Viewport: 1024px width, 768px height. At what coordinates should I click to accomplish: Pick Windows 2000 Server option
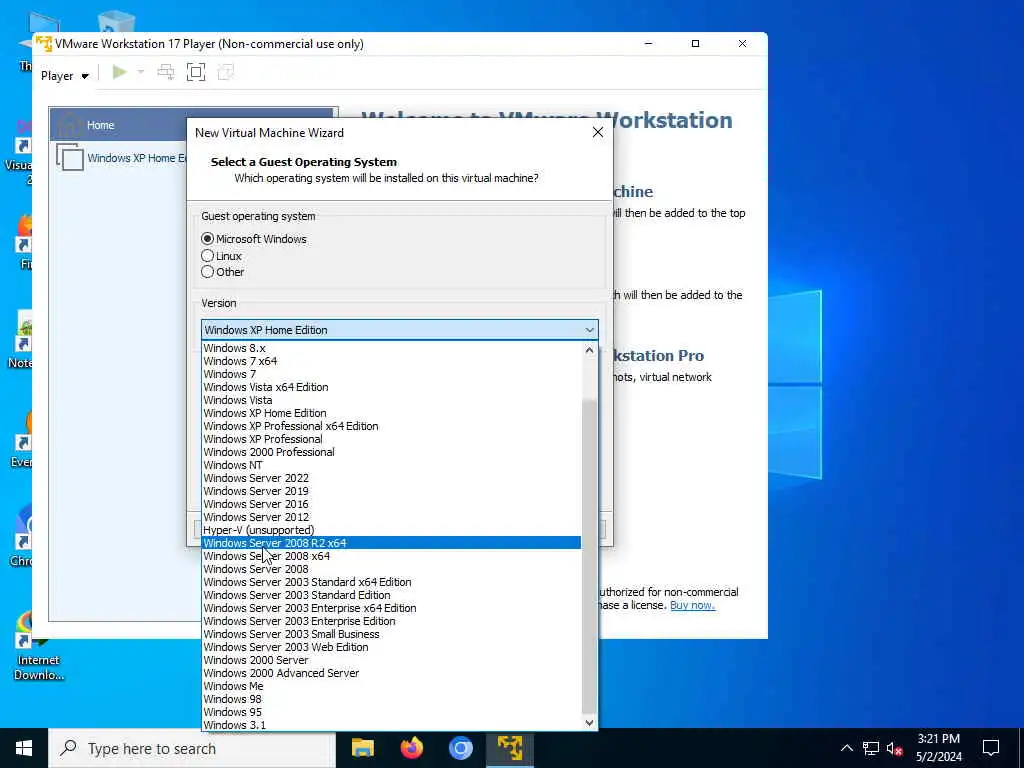pyautogui.click(x=391, y=660)
